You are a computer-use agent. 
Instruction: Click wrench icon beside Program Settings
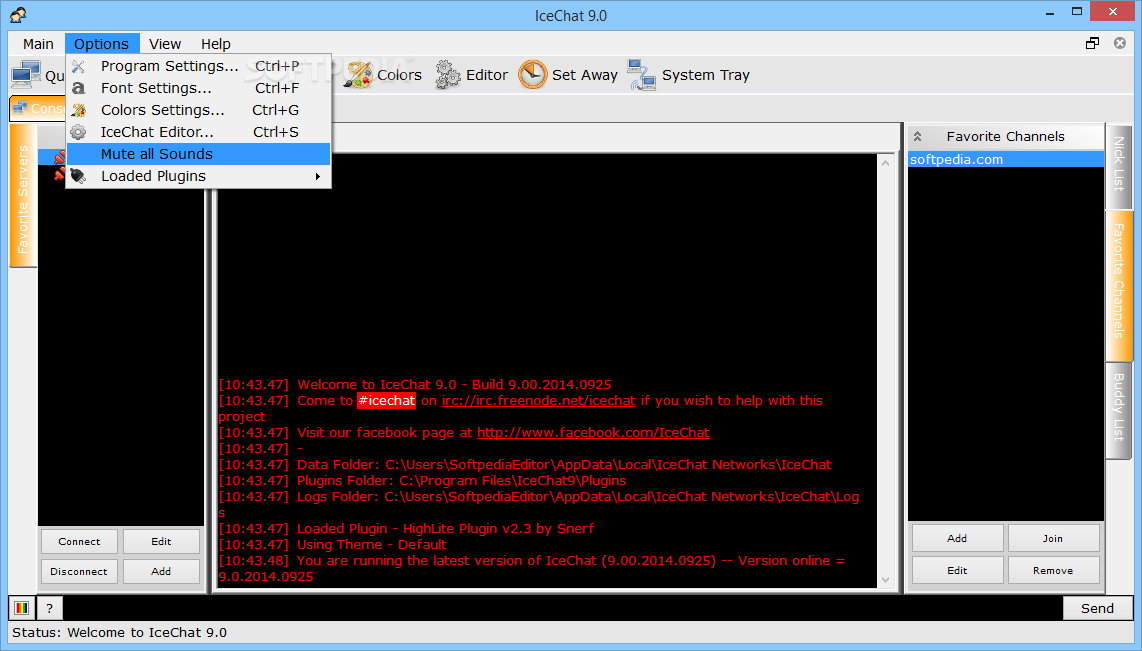coord(78,66)
